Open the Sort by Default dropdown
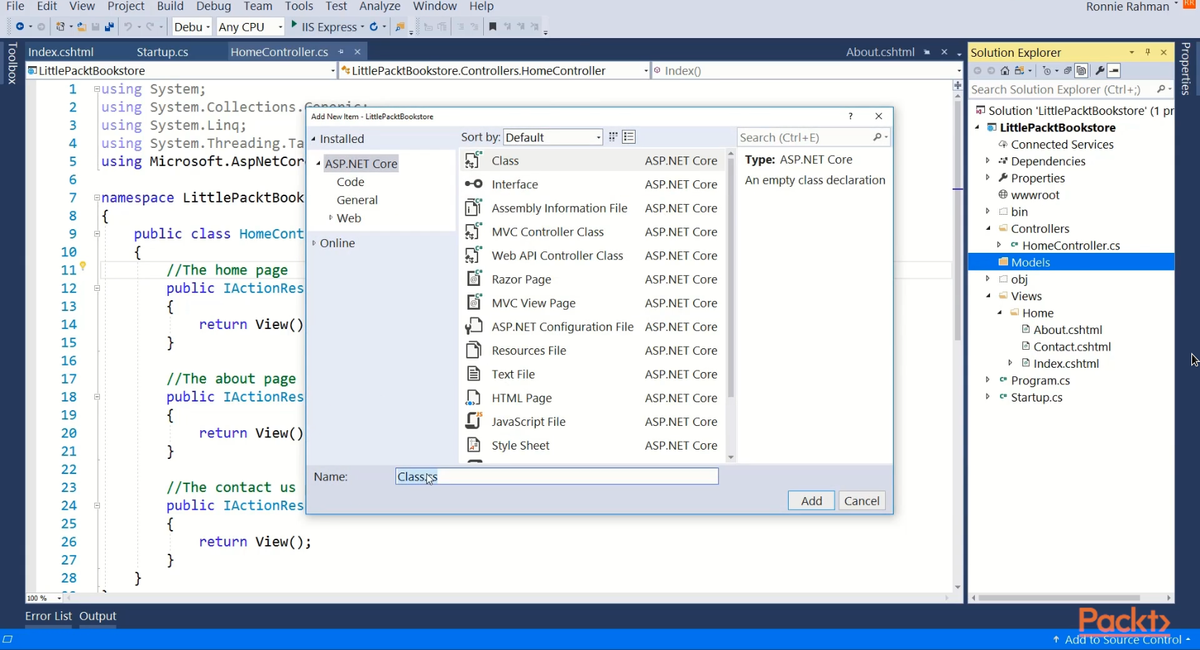 [x=553, y=137]
